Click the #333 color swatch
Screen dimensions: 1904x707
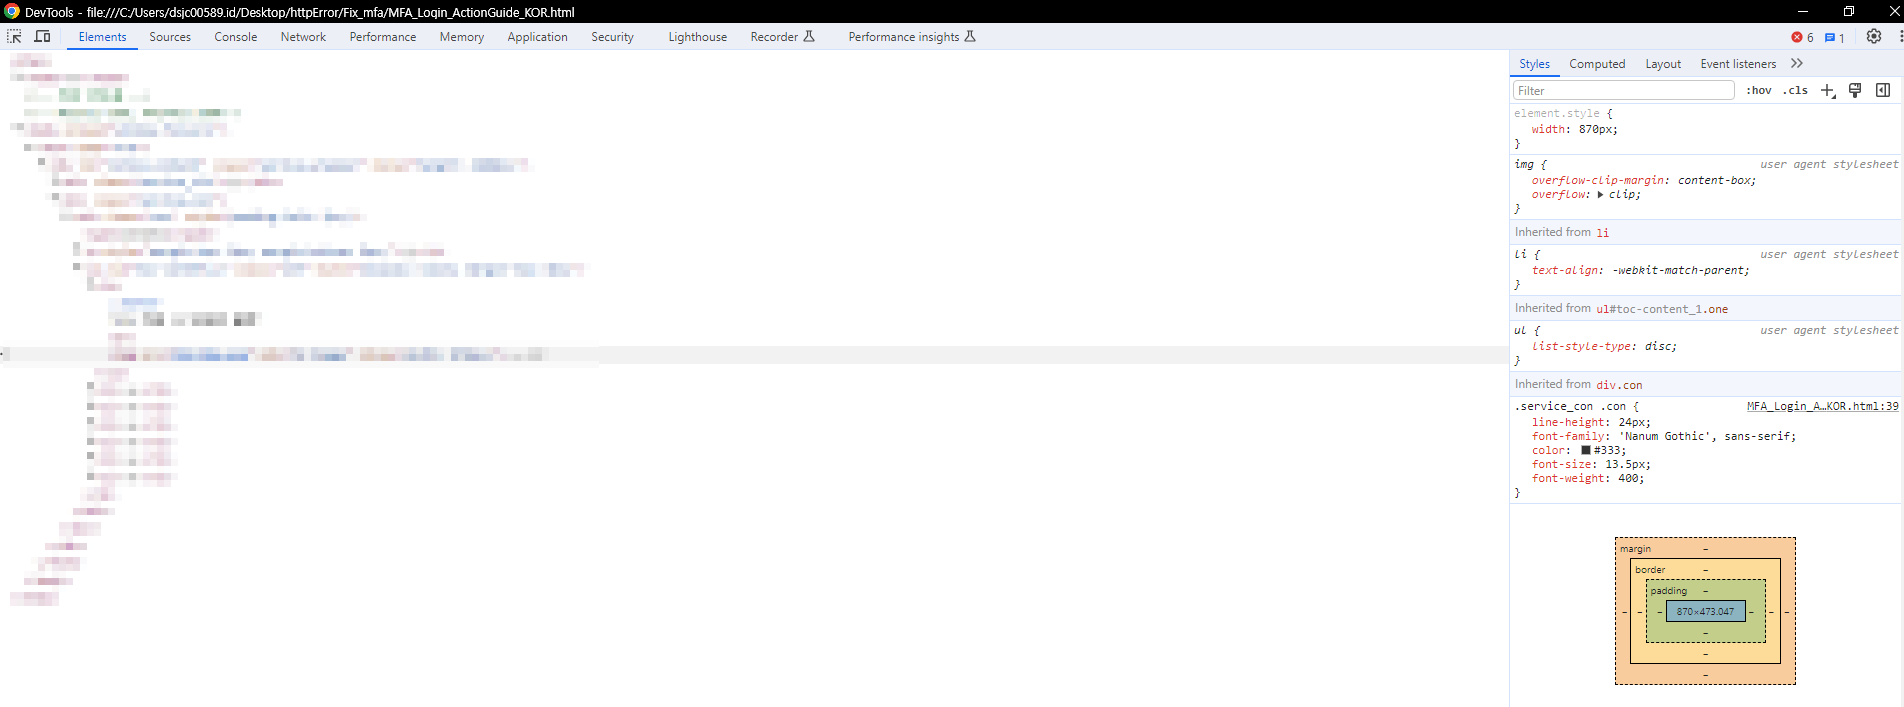pos(1586,450)
